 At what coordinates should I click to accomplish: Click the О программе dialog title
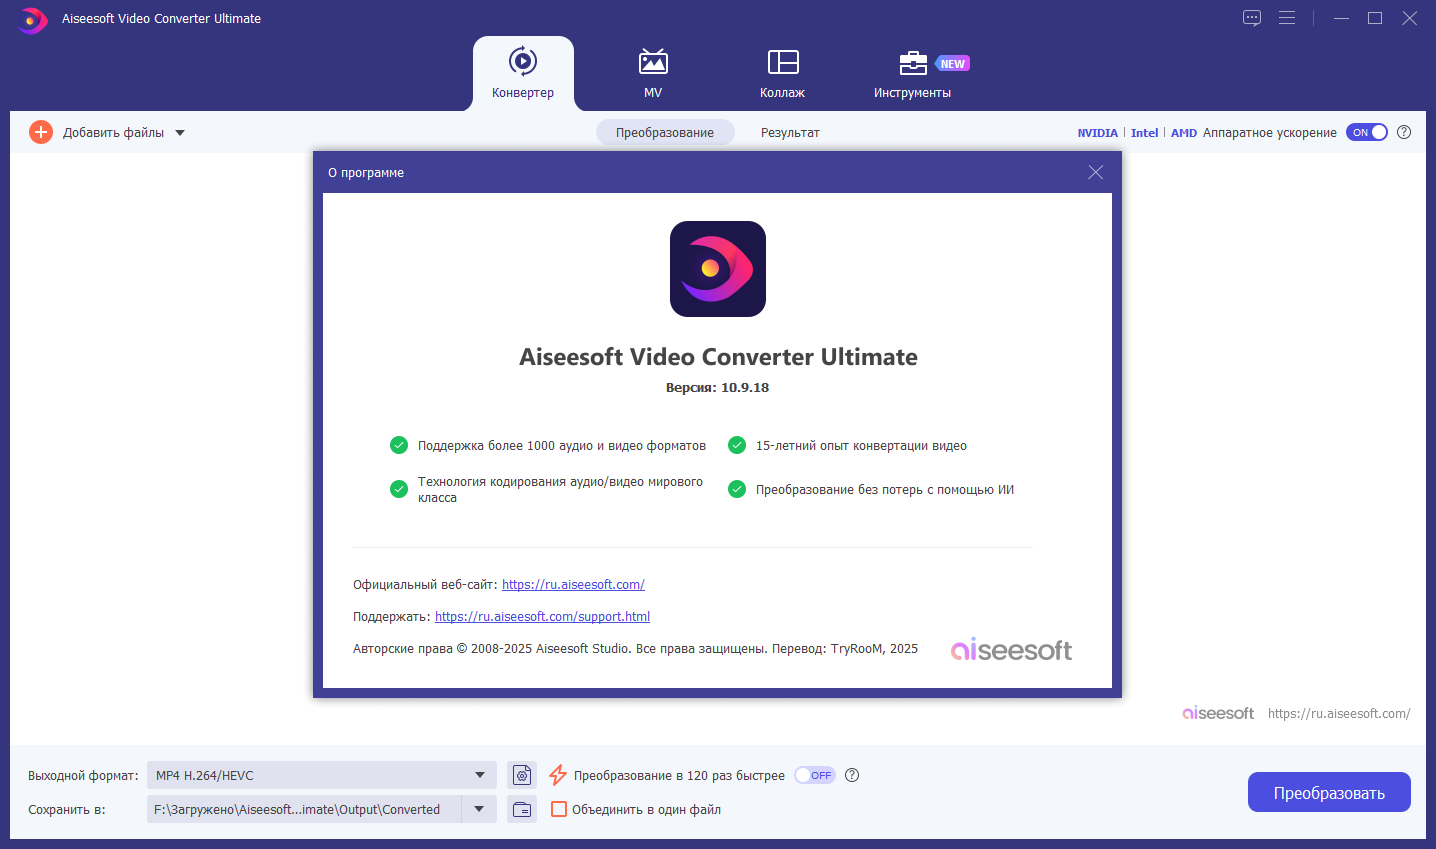pos(366,173)
